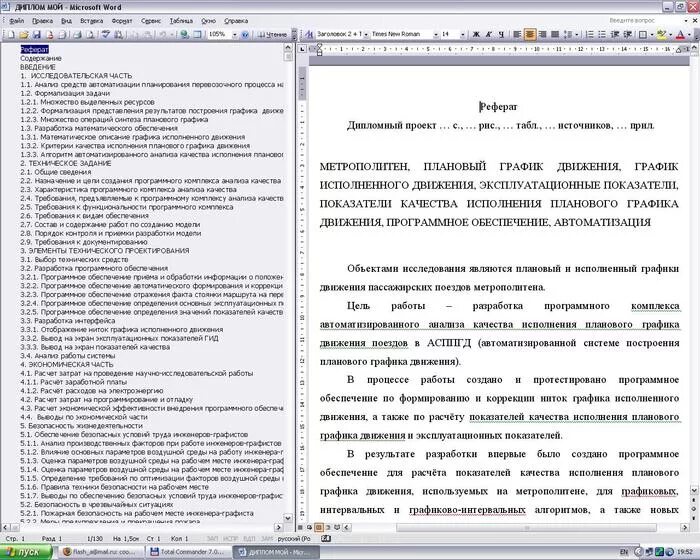Apply a numbered list
Viewport: 700px width, 560px height.
pyautogui.click(x=589, y=34)
